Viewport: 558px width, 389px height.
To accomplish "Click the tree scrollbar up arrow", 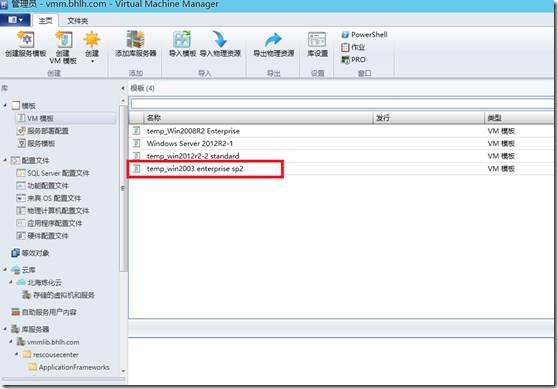I will [x=123, y=101].
